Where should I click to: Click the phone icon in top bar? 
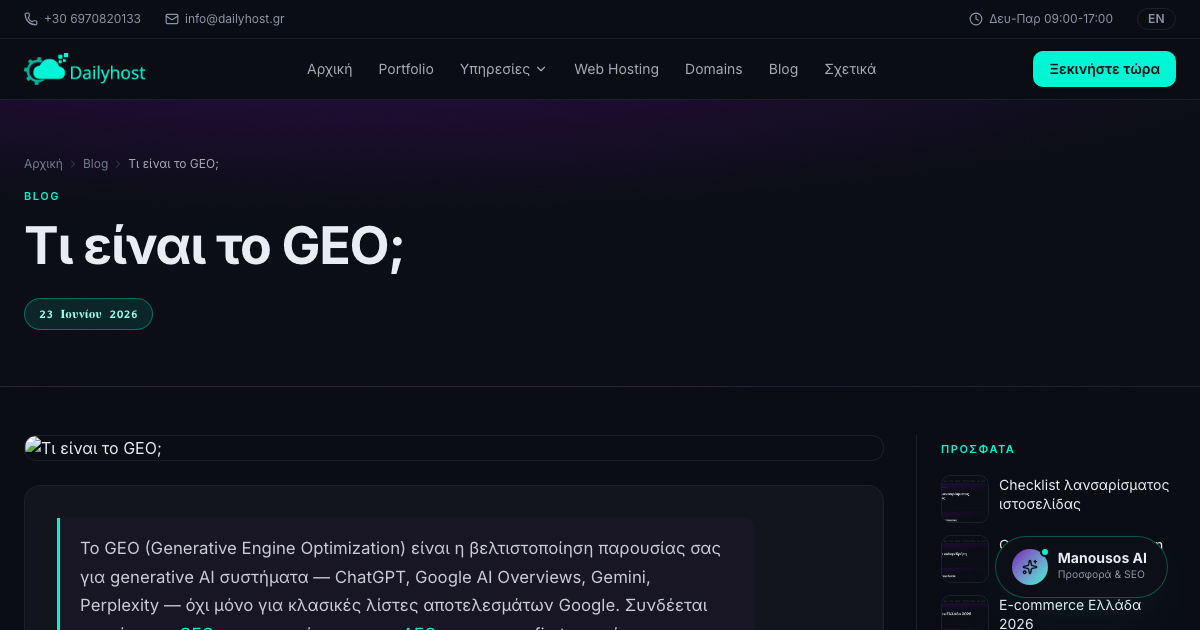31,19
